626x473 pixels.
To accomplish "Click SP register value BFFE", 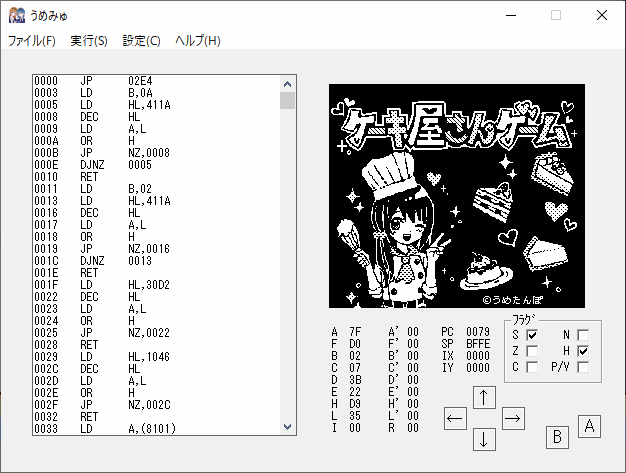I will tap(478, 344).
